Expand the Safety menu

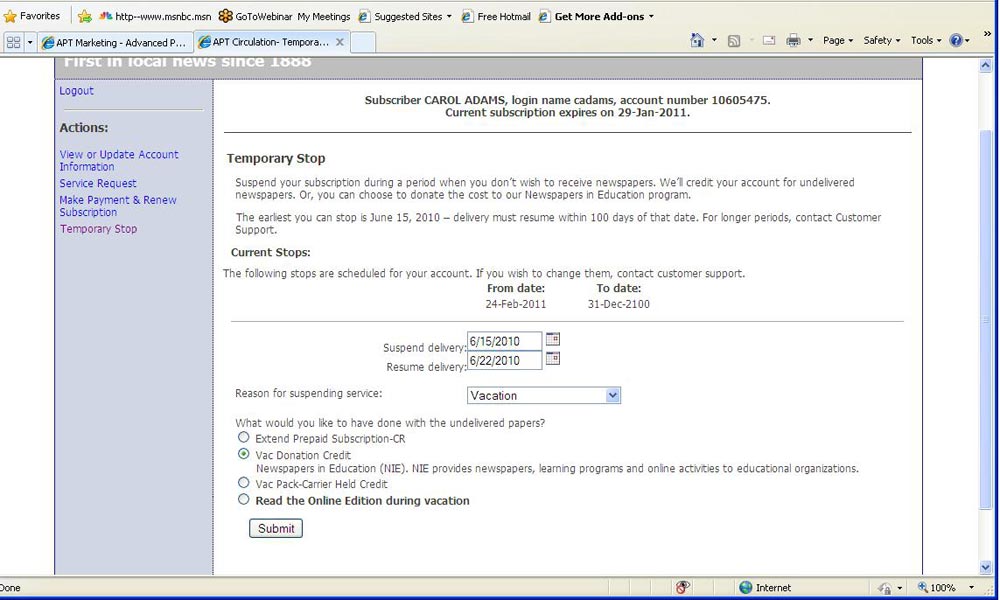pyautogui.click(x=881, y=41)
